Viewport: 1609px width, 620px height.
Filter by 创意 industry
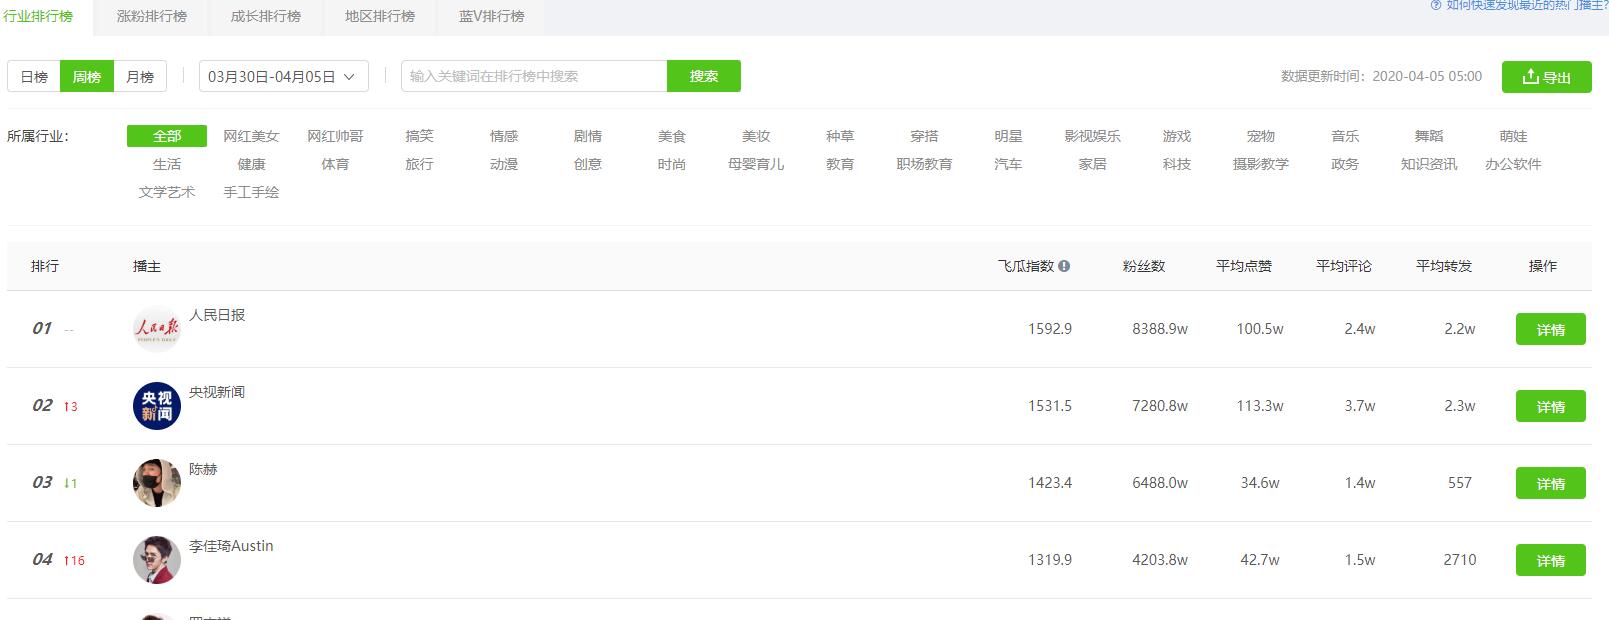coord(588,164)
